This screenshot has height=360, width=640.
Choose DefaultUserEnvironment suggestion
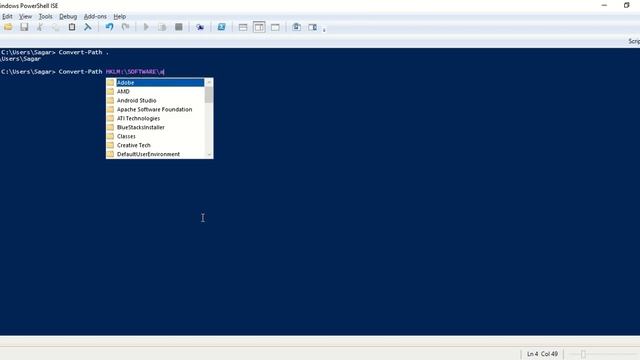coord(155,154)
